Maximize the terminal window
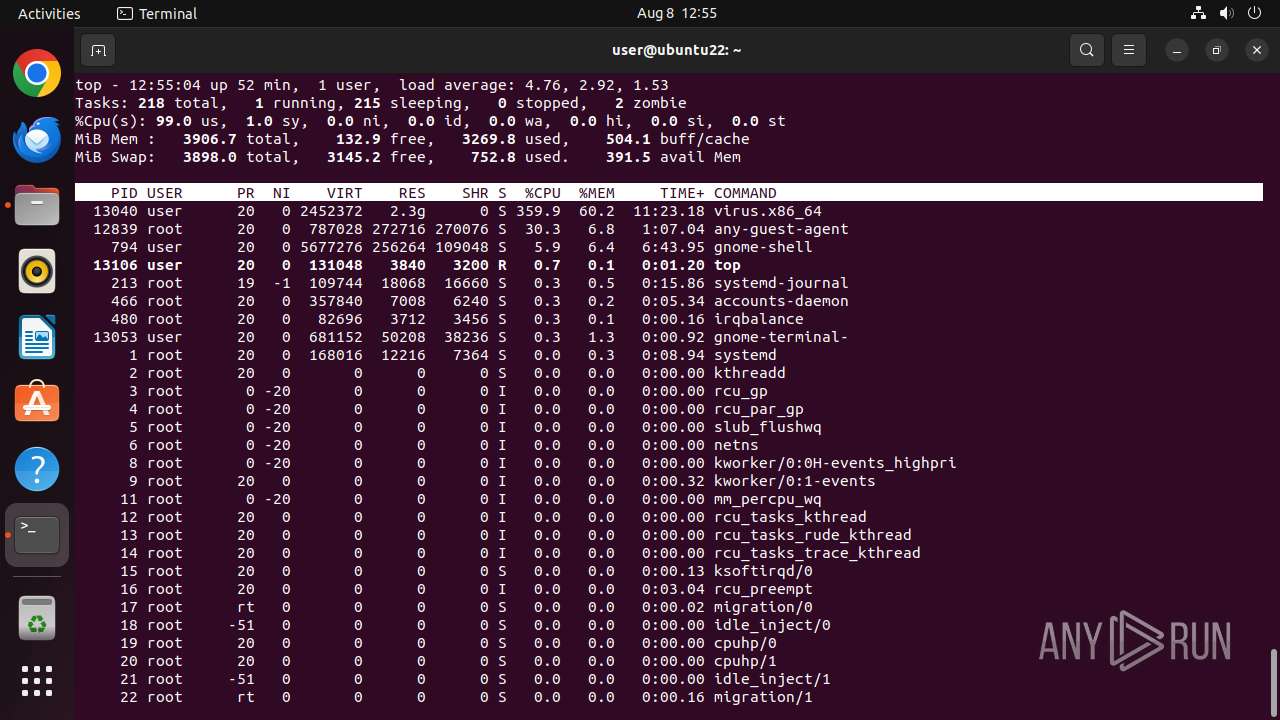The height and width of the screenshot is (720, 1280). pos(1217,50)
